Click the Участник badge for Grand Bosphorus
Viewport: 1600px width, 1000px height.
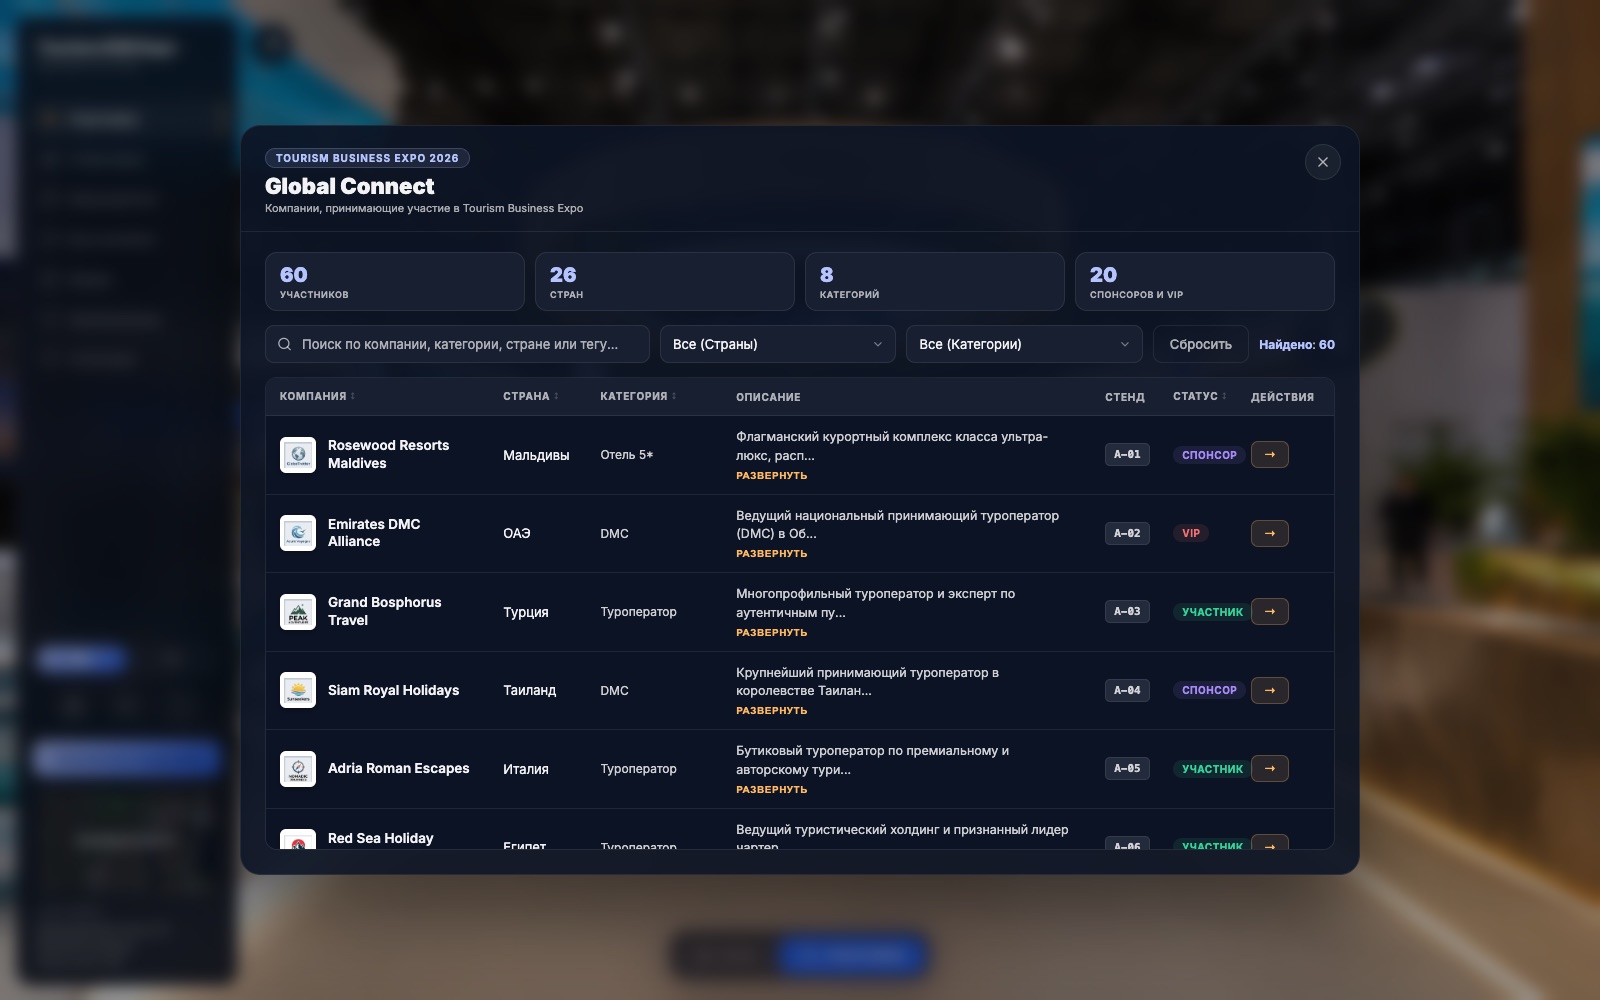pos(1212,612)
